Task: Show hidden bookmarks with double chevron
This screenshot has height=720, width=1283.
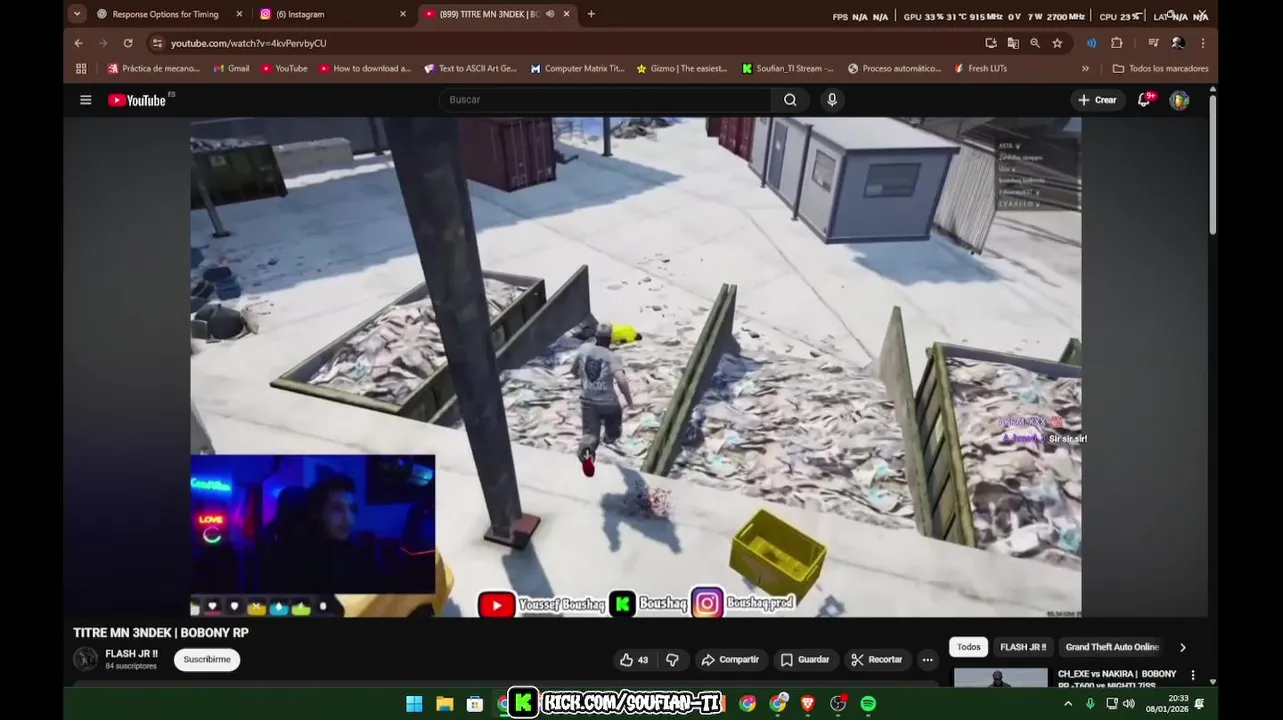Action: tap(1085, 69)
